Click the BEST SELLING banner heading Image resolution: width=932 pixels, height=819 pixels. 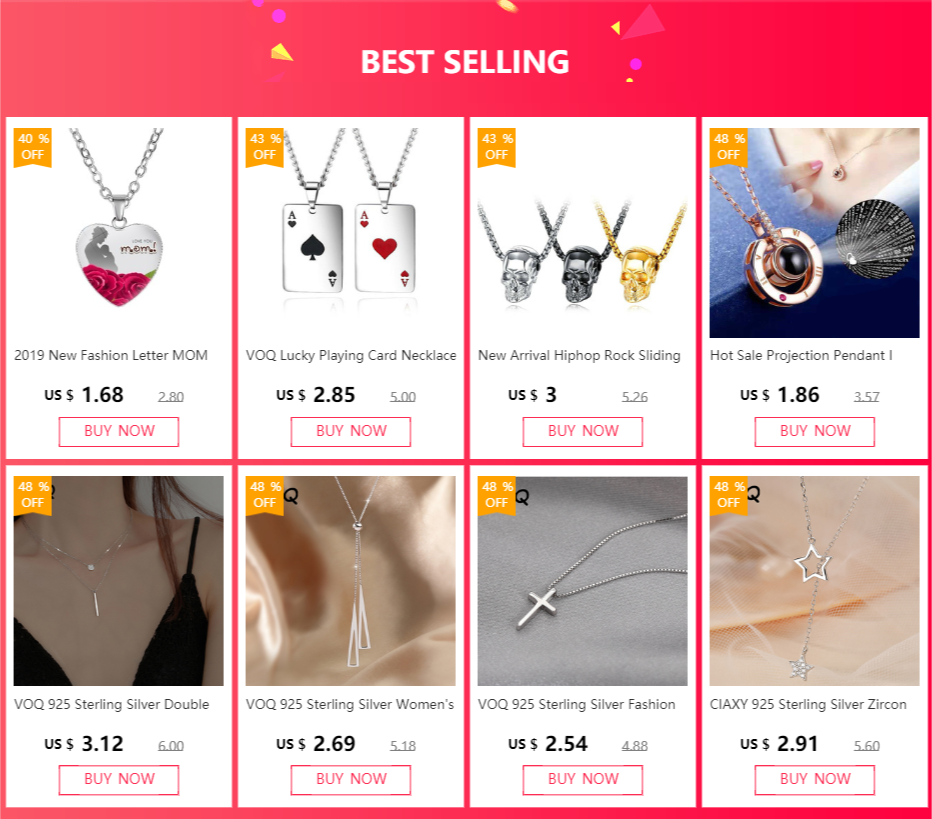click(465, 62)
